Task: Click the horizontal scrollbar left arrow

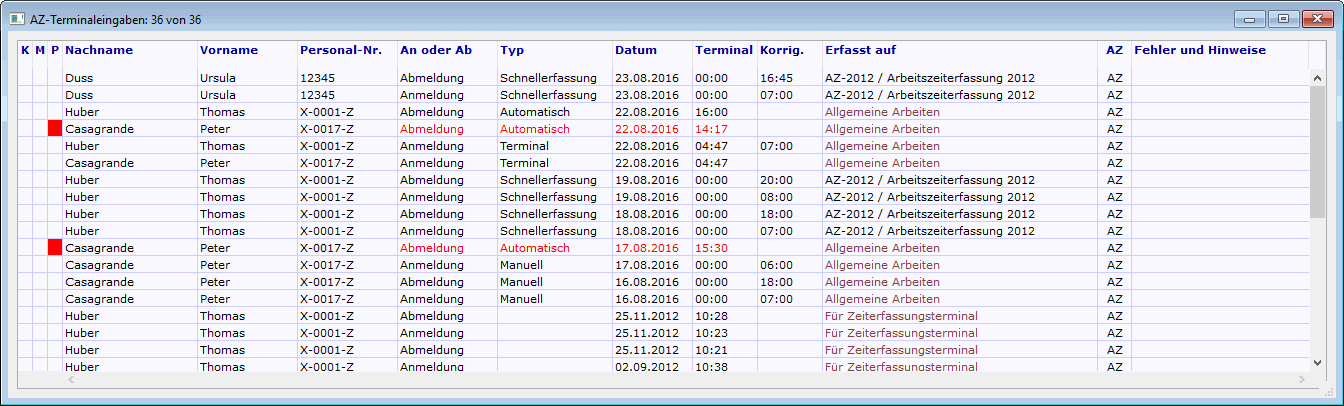Action: [70, 380]
